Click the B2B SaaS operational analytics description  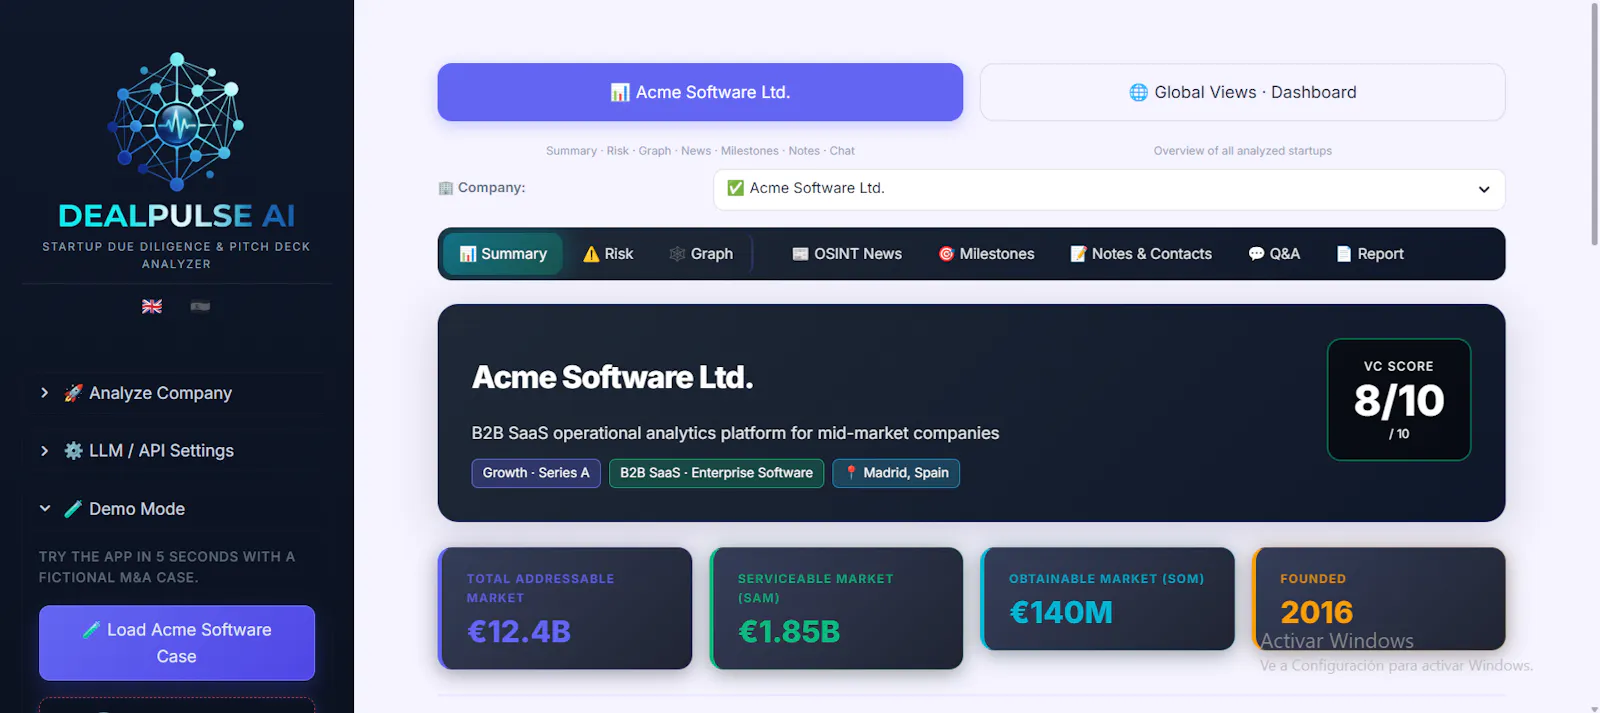pyautogui.click(x=735, y=433)
